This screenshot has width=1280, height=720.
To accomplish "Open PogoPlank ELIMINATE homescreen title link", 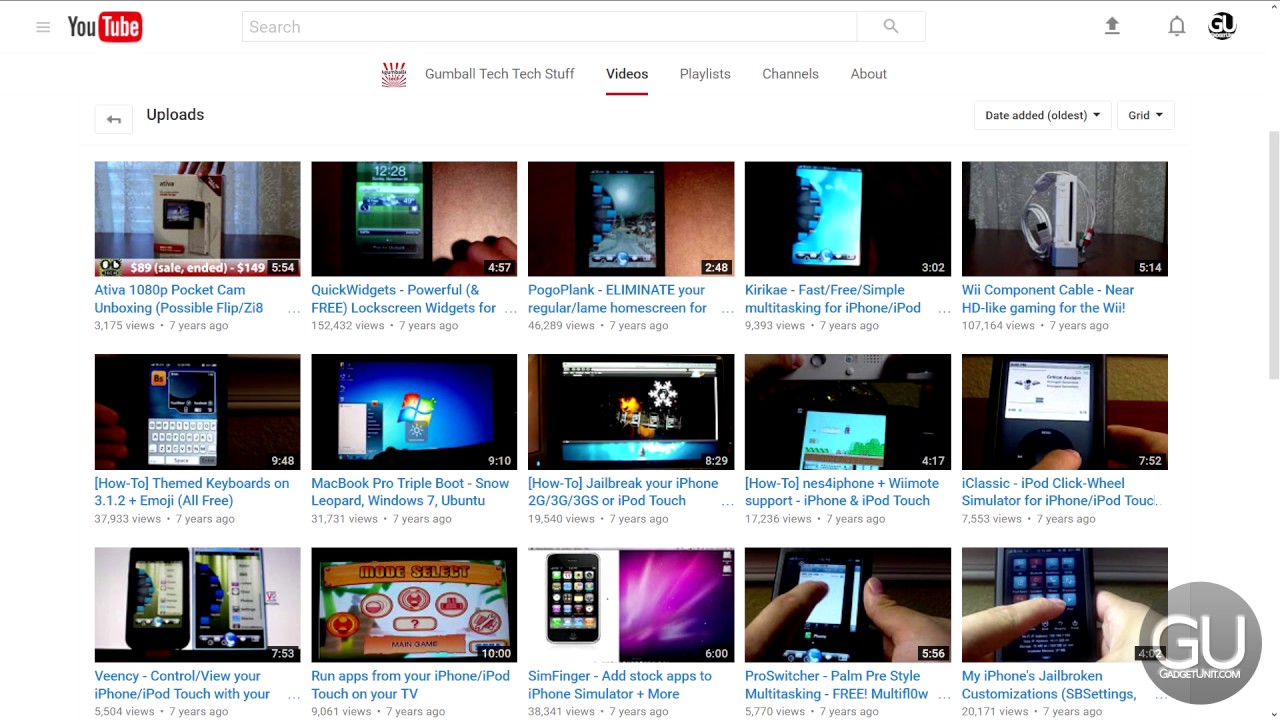I will click(618, 299).
